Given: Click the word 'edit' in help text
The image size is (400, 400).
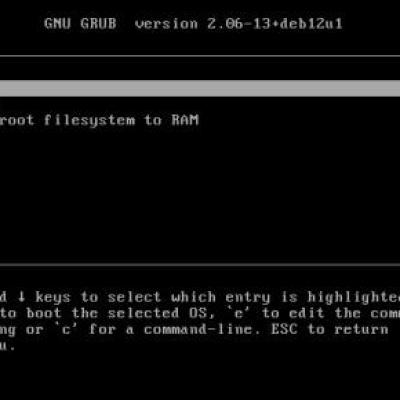Looking at the screenshot, I should pos(306,313).
